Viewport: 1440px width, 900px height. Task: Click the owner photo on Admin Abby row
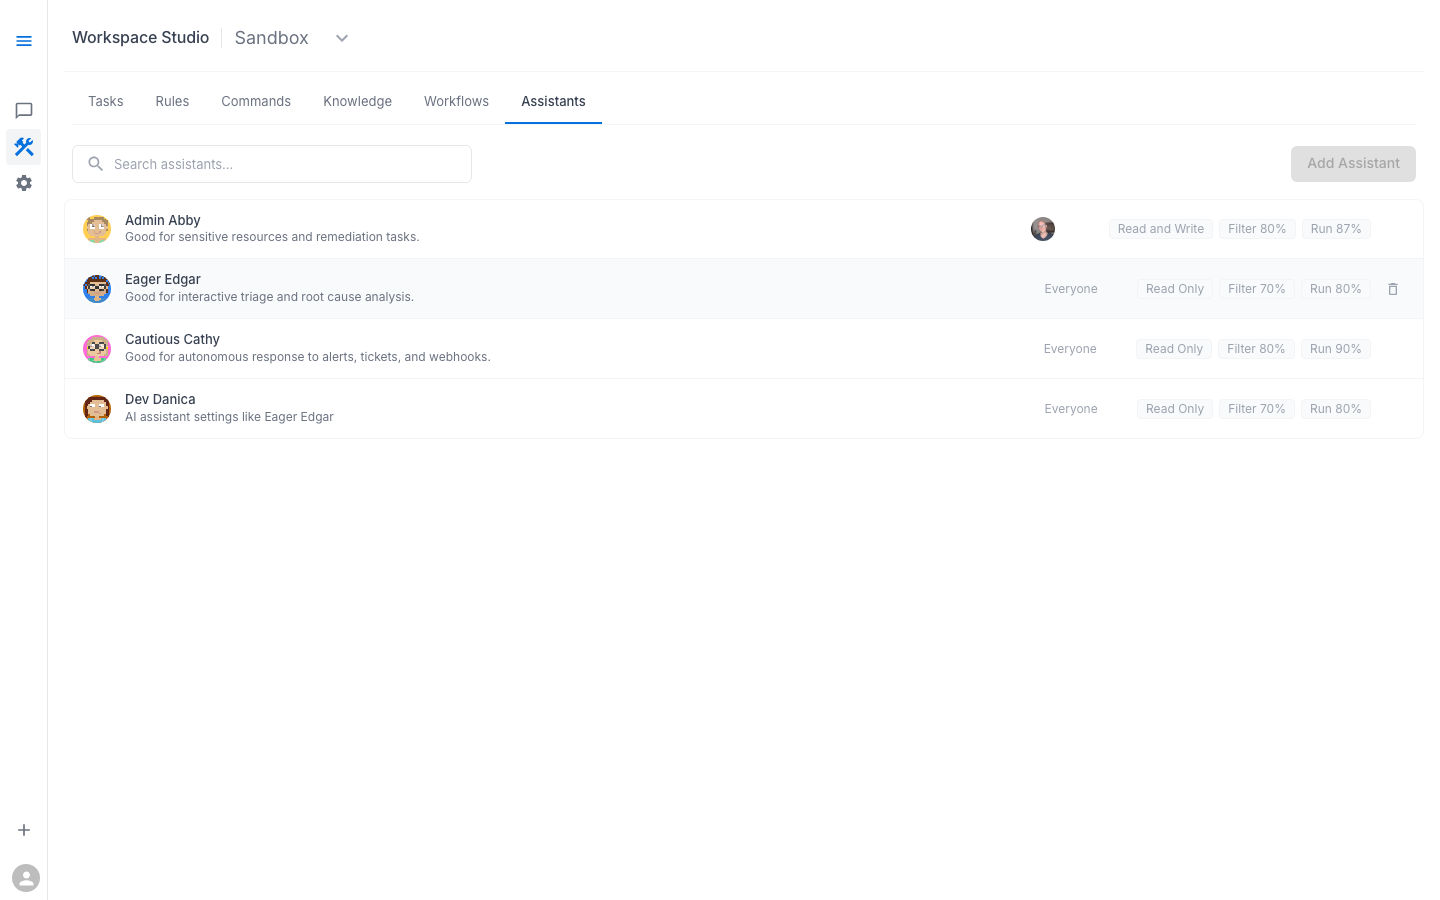pos(1043,229)
